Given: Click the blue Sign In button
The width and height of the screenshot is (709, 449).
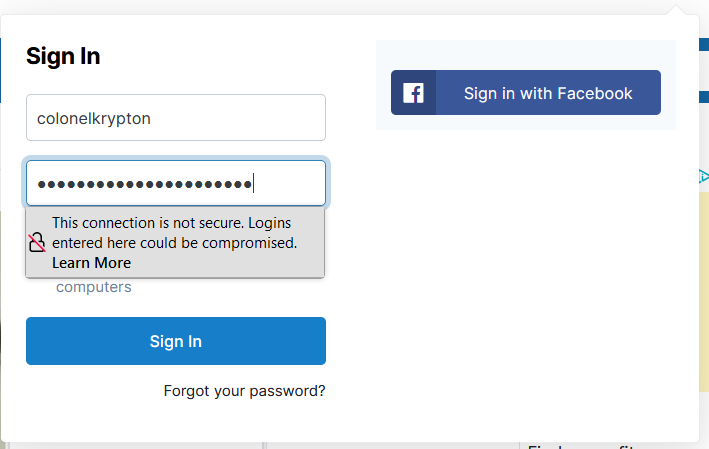Looking at the screenshot, I should click(176, 341).
